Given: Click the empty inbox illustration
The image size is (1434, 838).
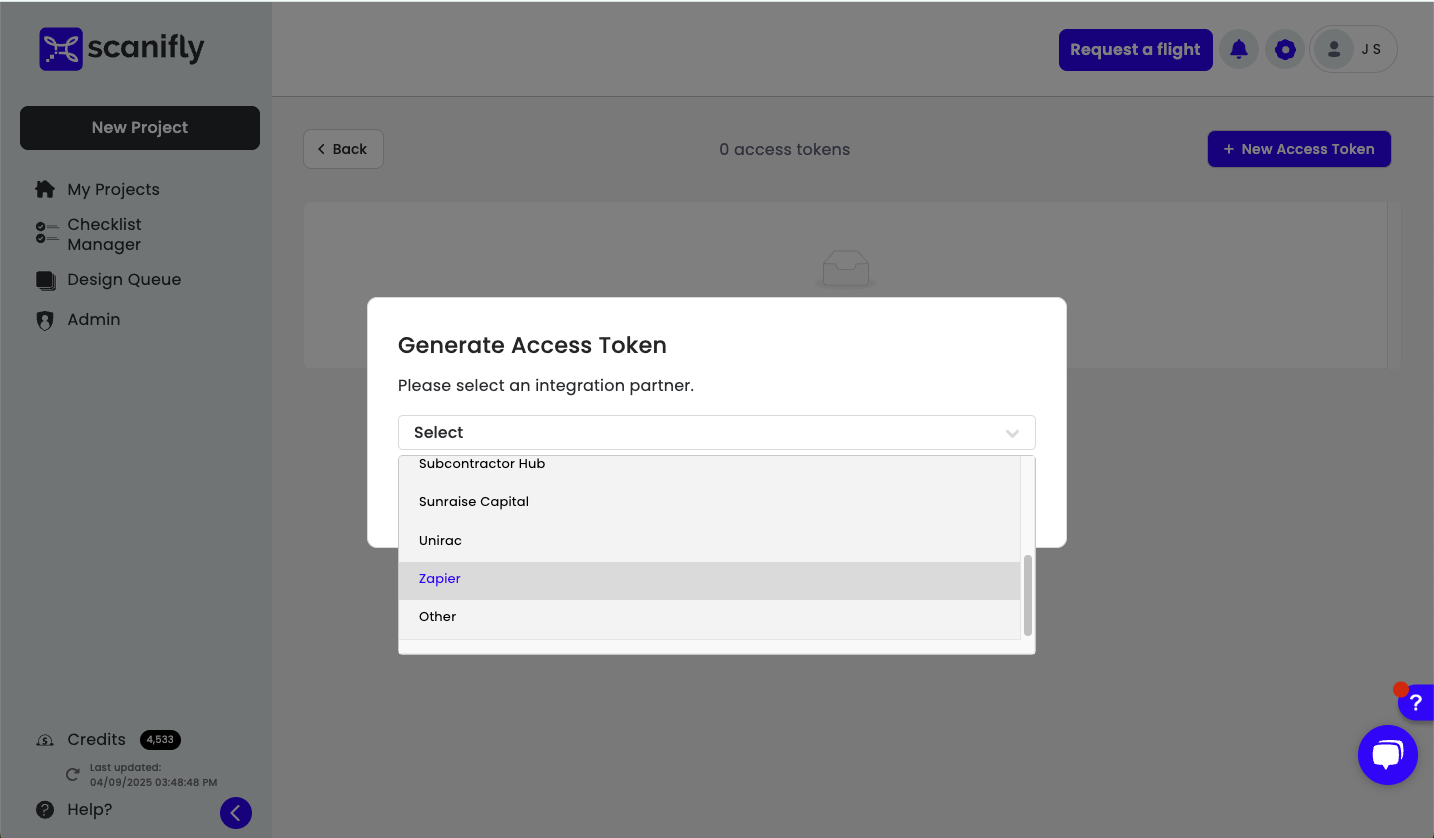Looking at the screenshot, I should 845,269.
